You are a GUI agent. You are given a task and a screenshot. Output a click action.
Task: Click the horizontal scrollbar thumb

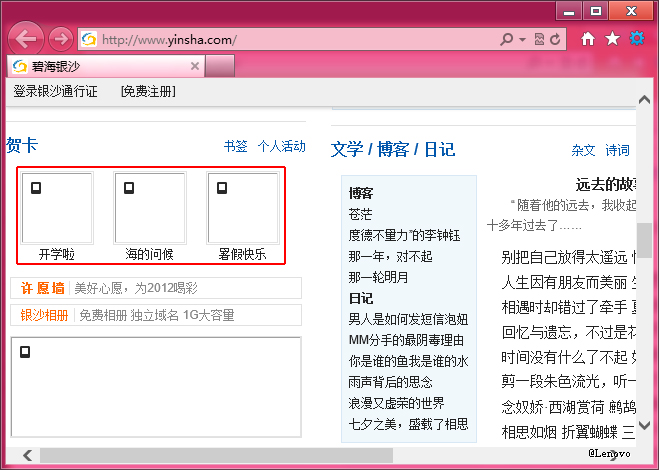(x=216, y=455)
